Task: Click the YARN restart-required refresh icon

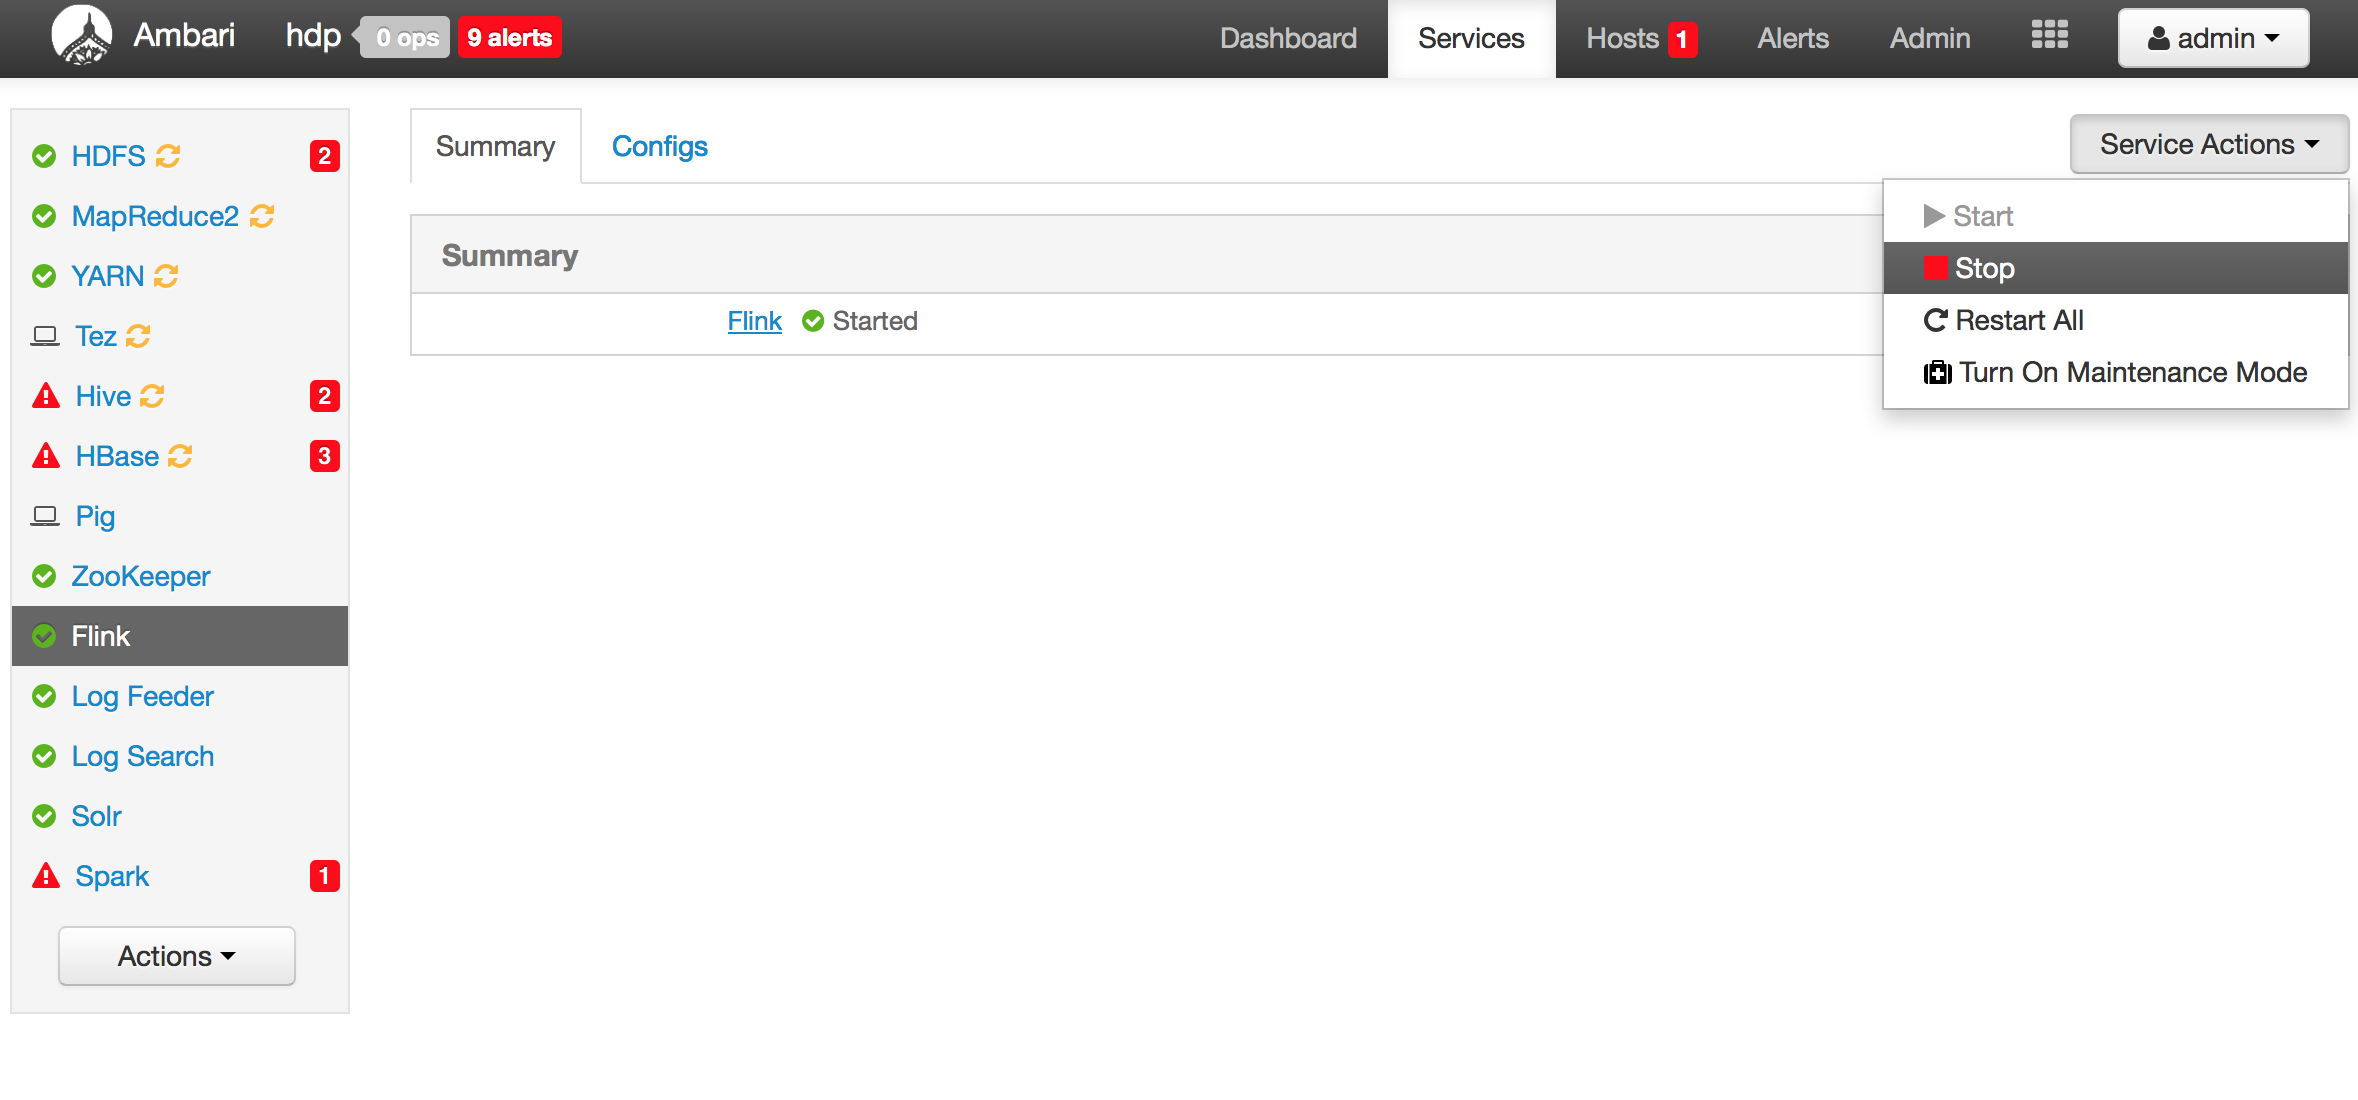Action: coord(166,276)
